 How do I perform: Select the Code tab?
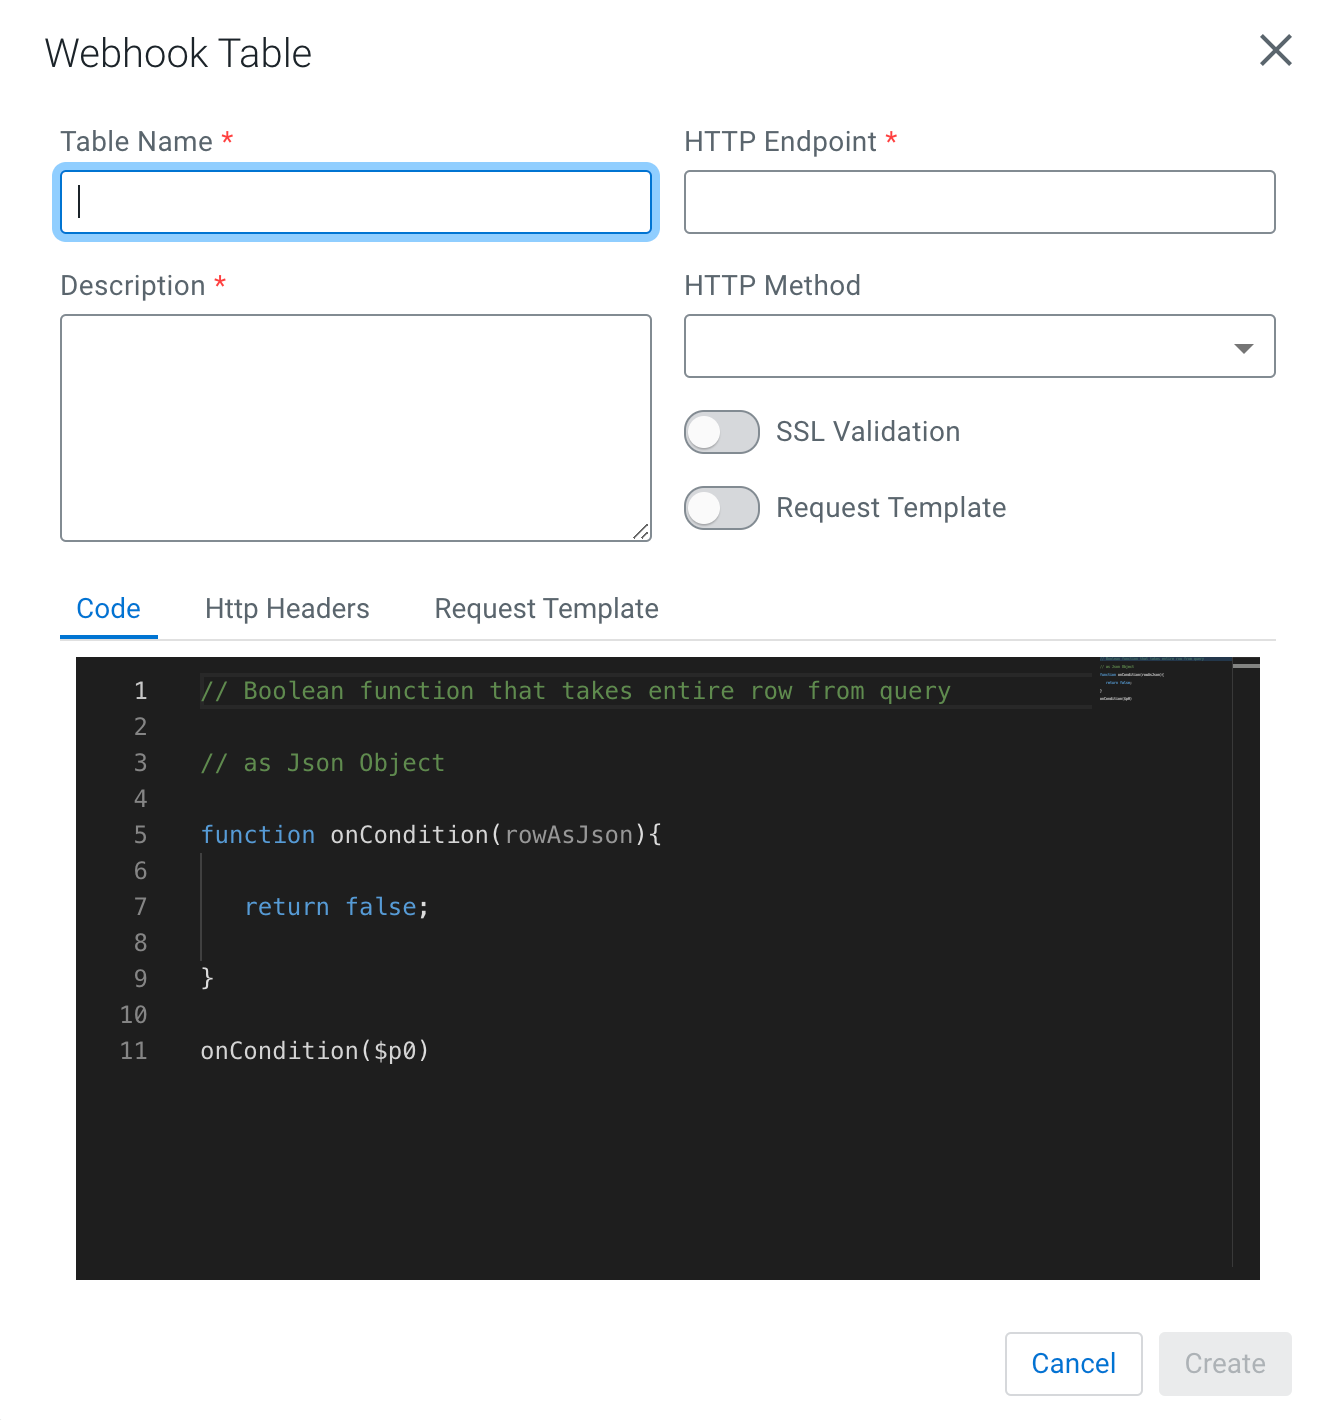click(x=108, y=608)
